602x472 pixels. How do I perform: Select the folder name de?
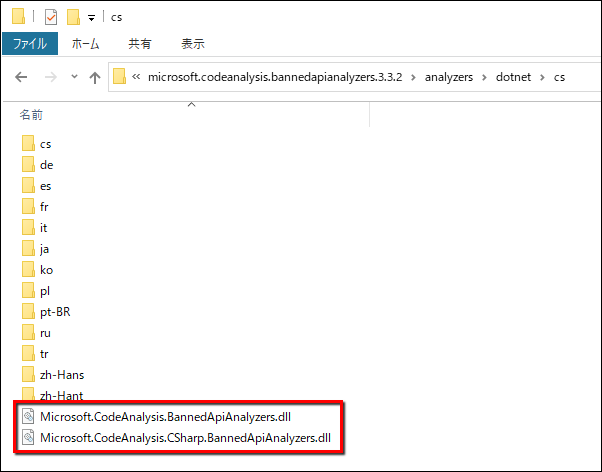46,165
